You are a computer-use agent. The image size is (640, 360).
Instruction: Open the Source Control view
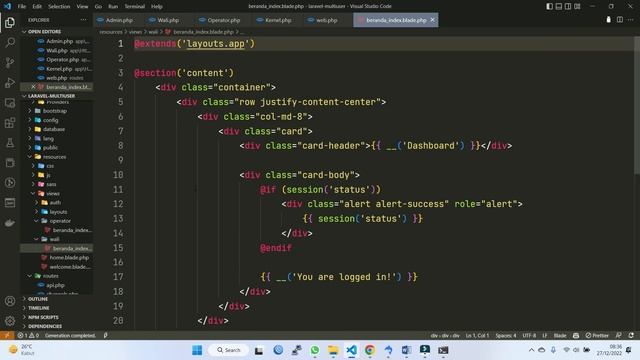[10, 62]
